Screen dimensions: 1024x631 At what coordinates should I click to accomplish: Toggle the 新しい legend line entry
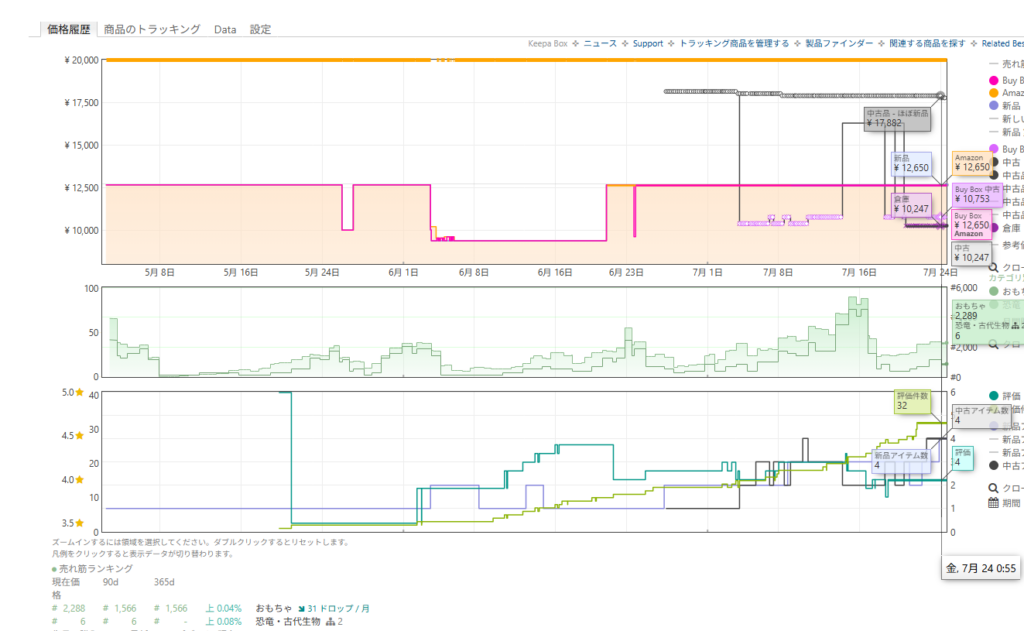pos(1006,119)
